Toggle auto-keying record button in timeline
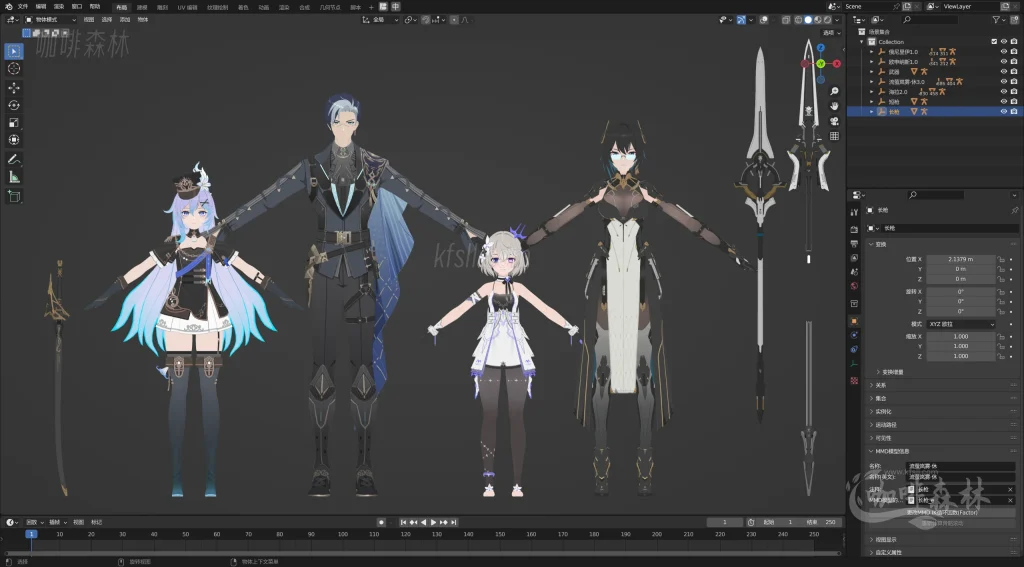 tap(381, 522)
